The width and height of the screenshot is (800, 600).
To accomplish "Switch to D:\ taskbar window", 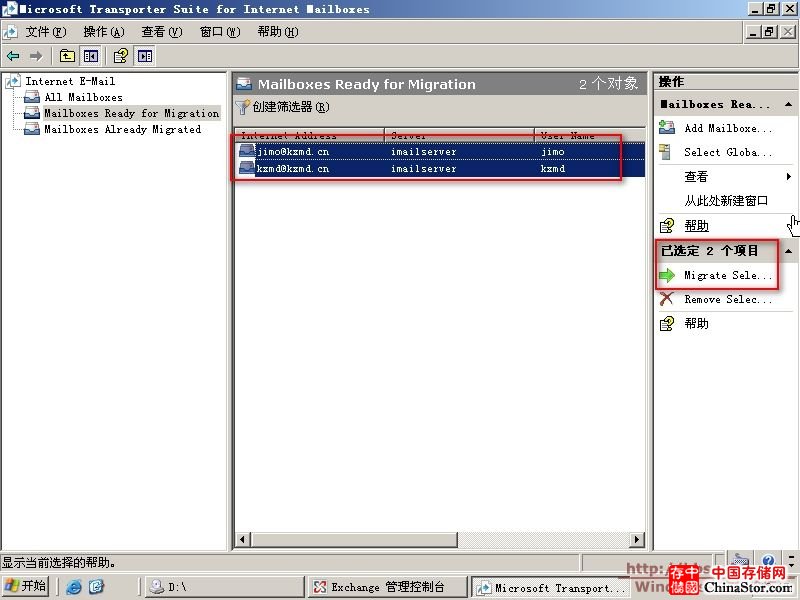I will [224, 587].
